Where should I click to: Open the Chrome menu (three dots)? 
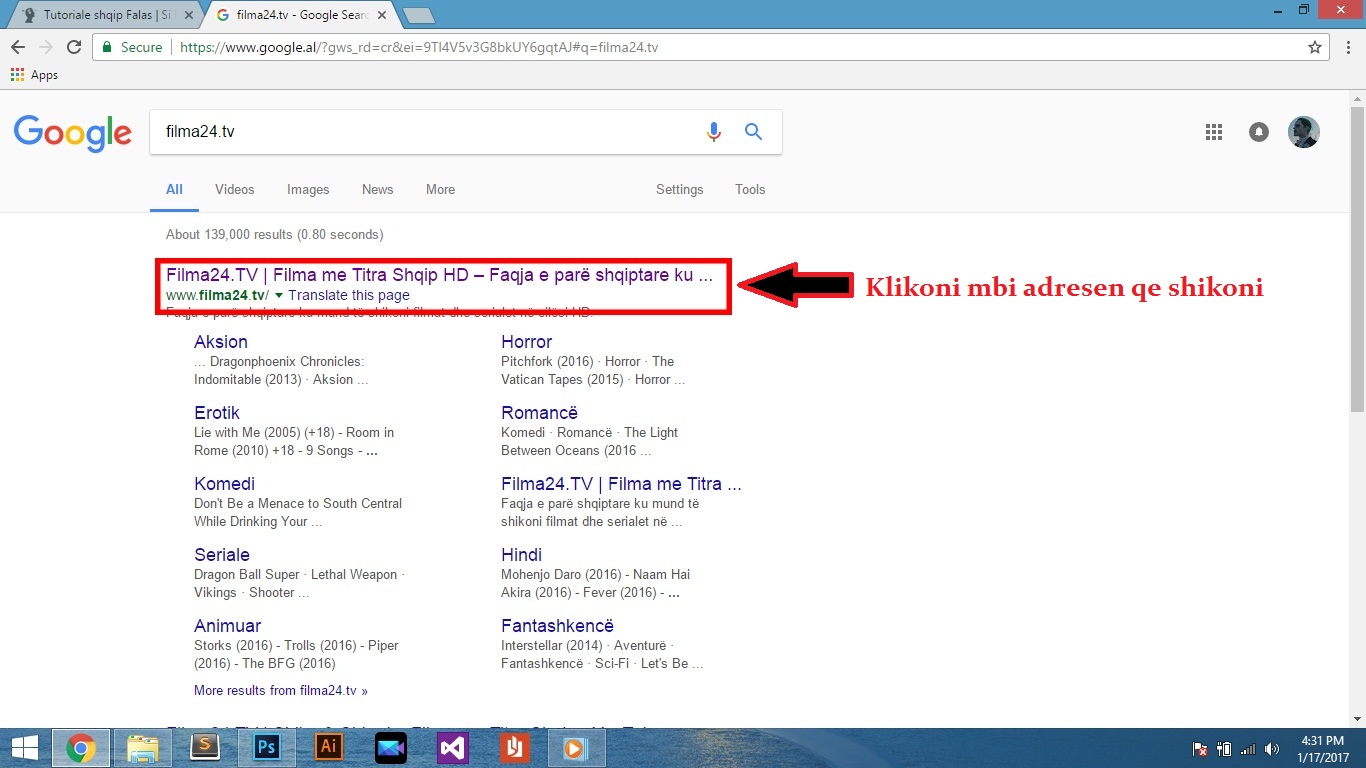click(x=1346, y=47)
